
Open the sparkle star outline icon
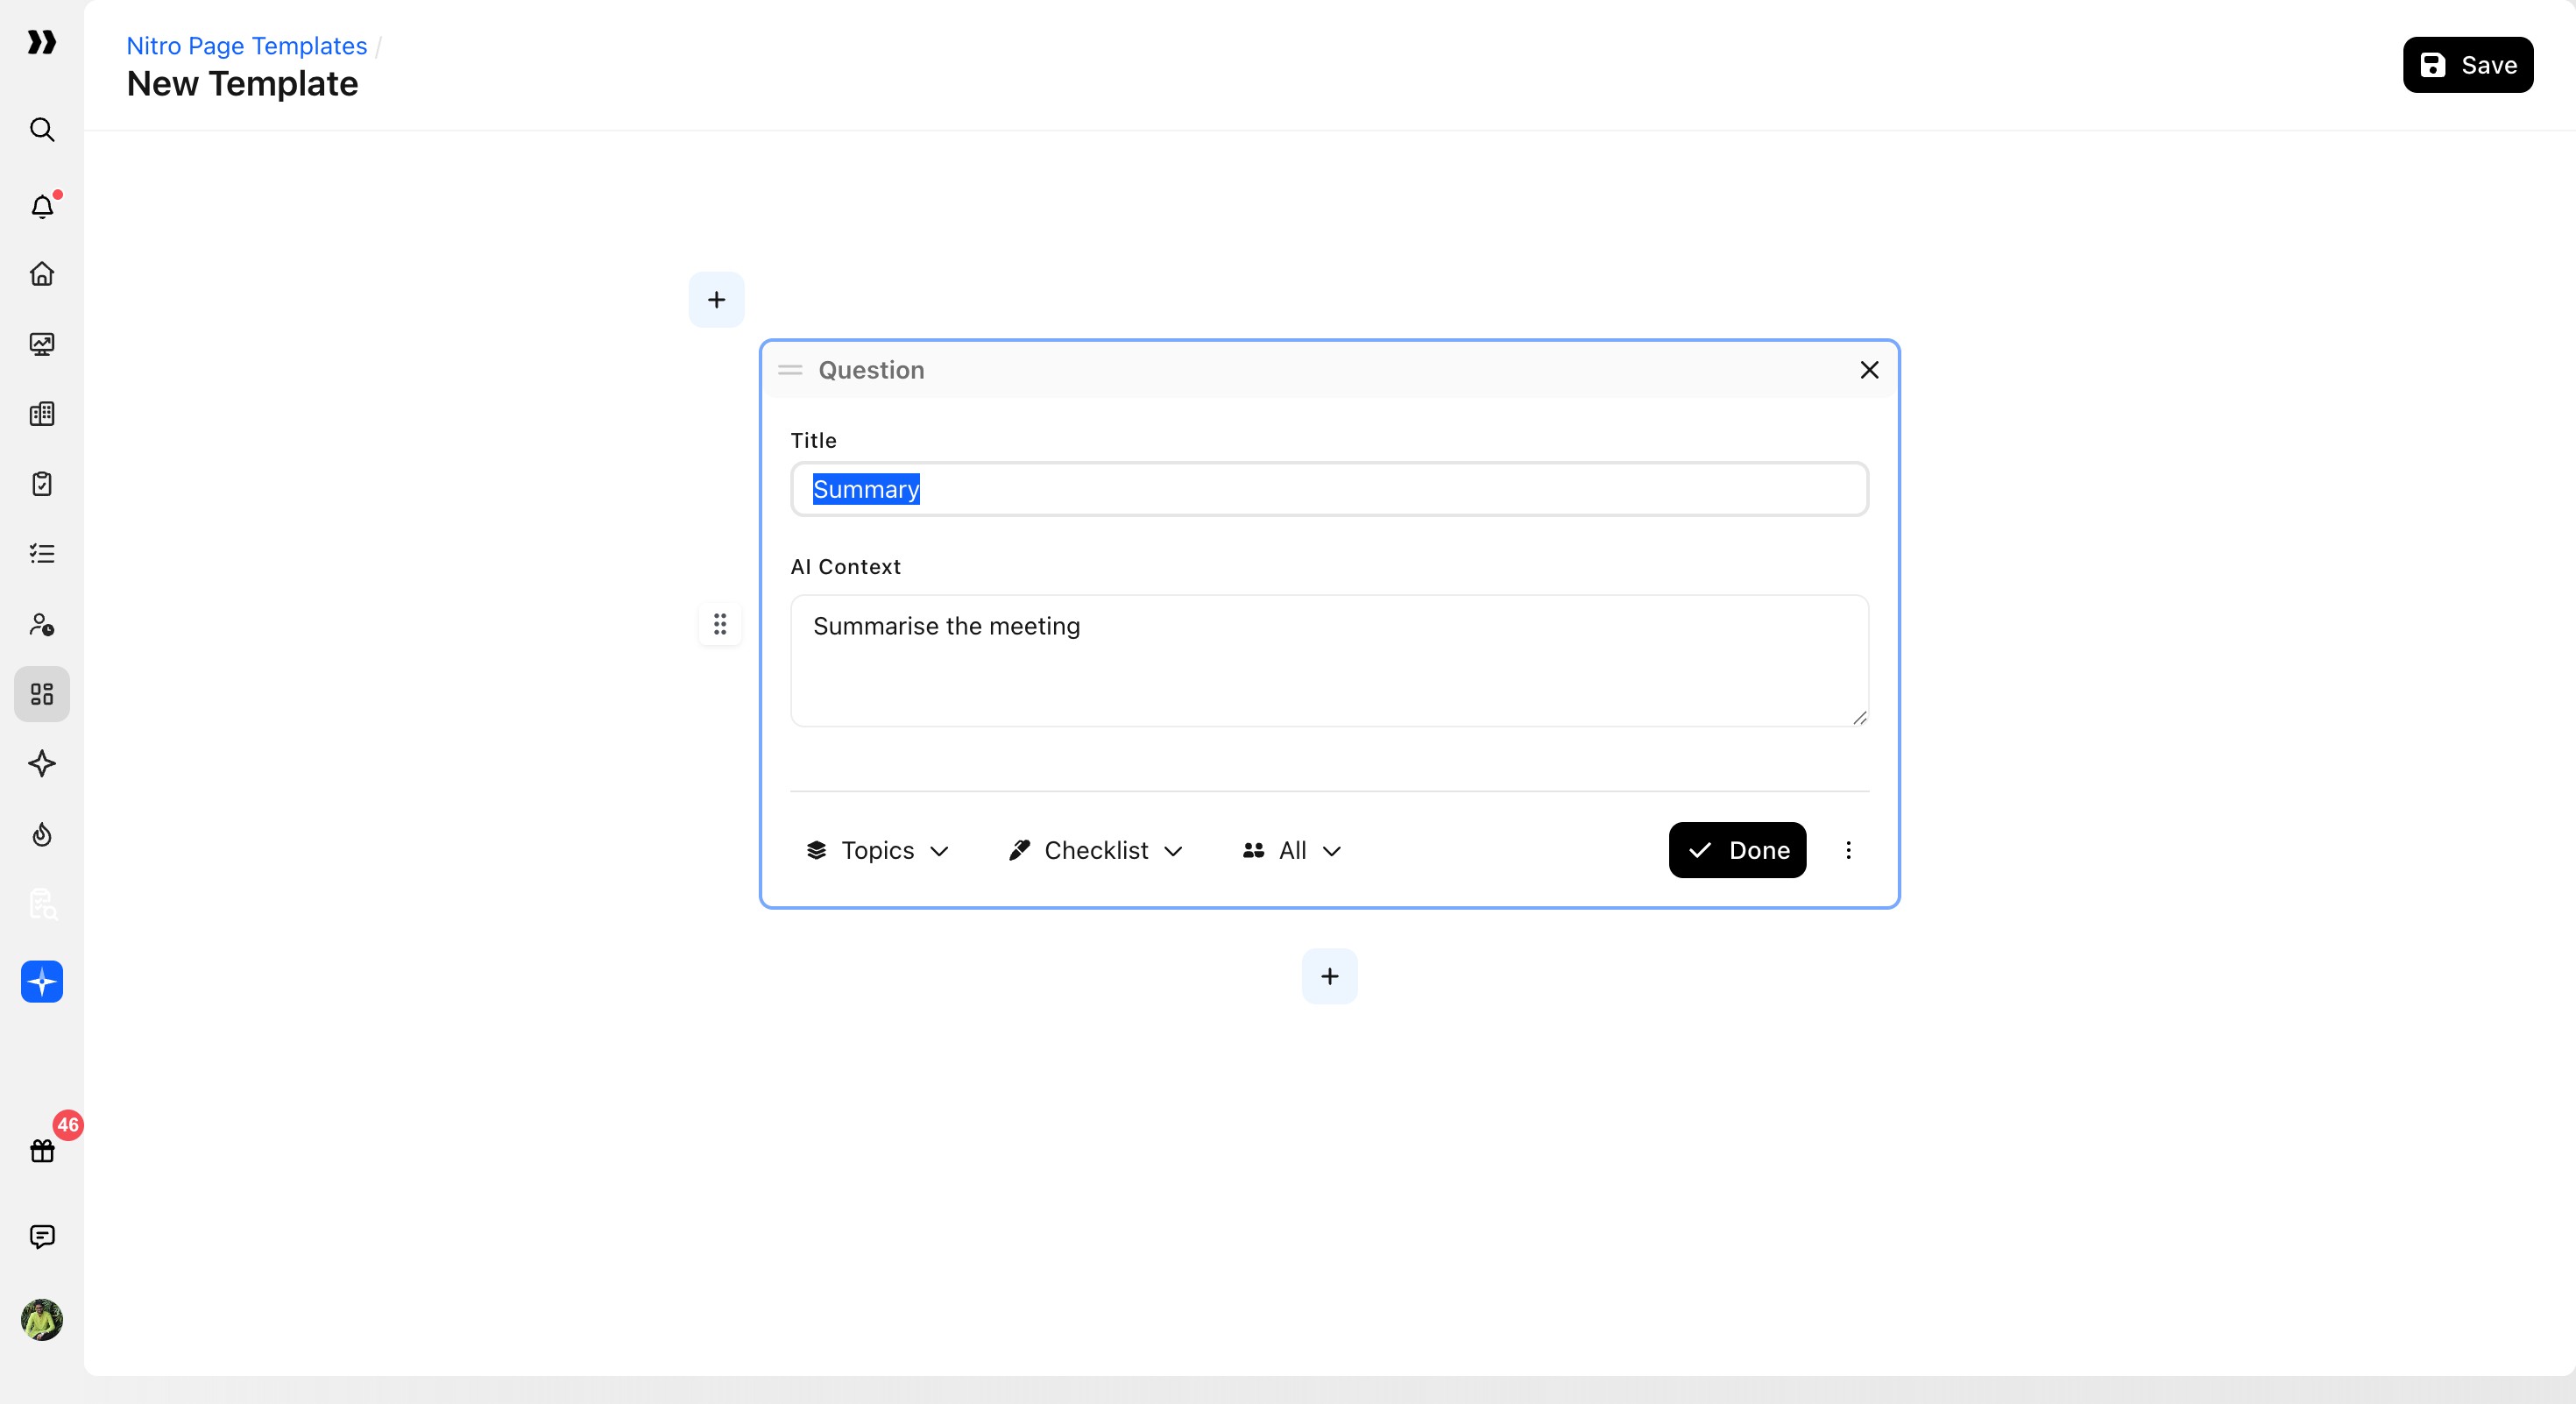pyautogui.click(x=41, y=764)
